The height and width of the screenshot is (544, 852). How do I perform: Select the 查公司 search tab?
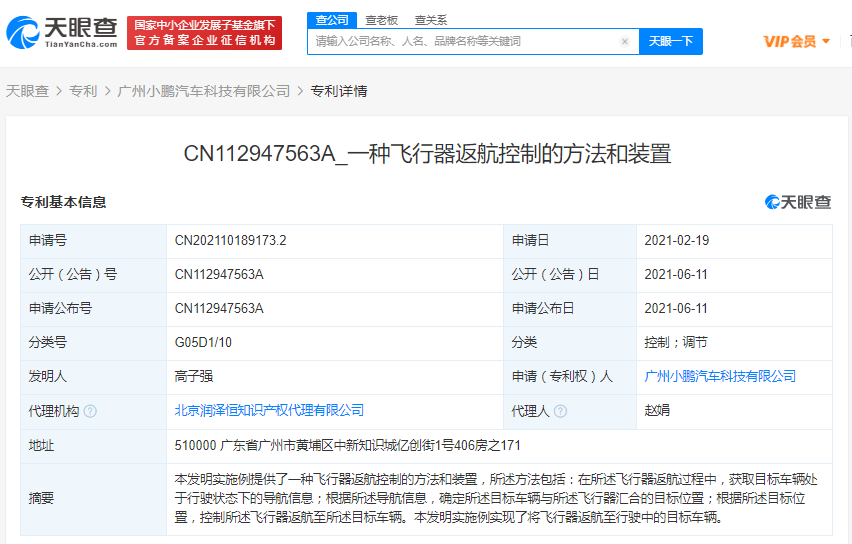tap(332, 20)
